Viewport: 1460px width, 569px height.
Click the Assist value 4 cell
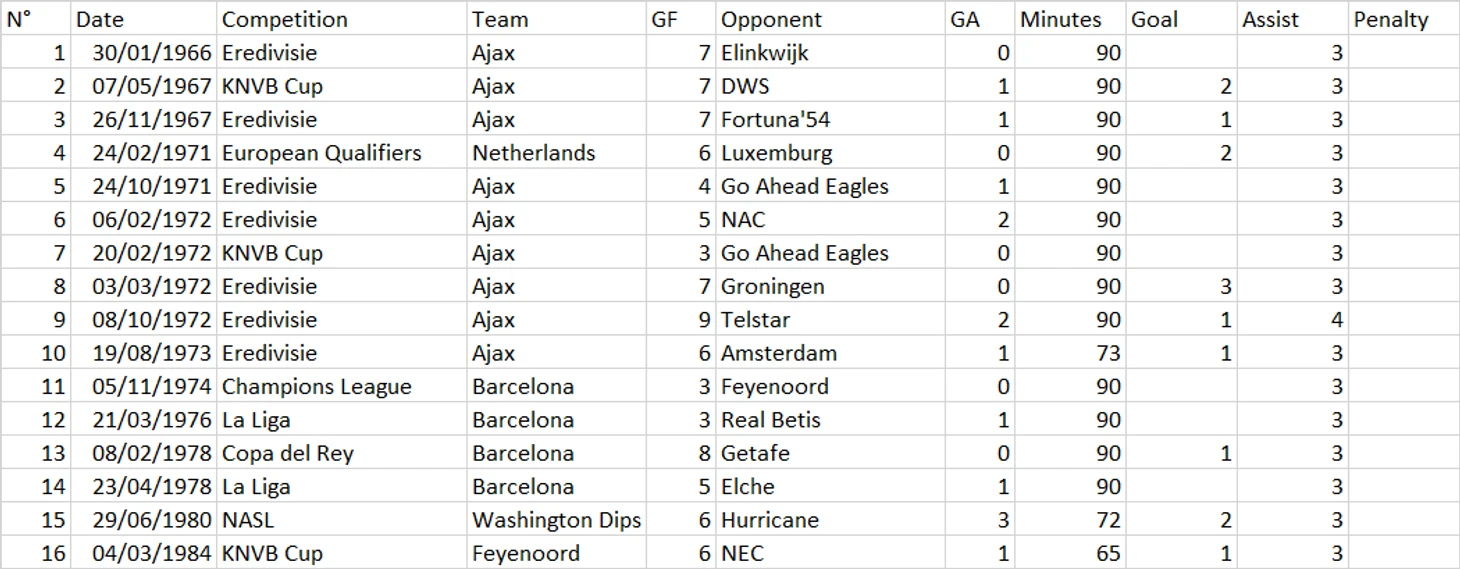click(1292, 320)
